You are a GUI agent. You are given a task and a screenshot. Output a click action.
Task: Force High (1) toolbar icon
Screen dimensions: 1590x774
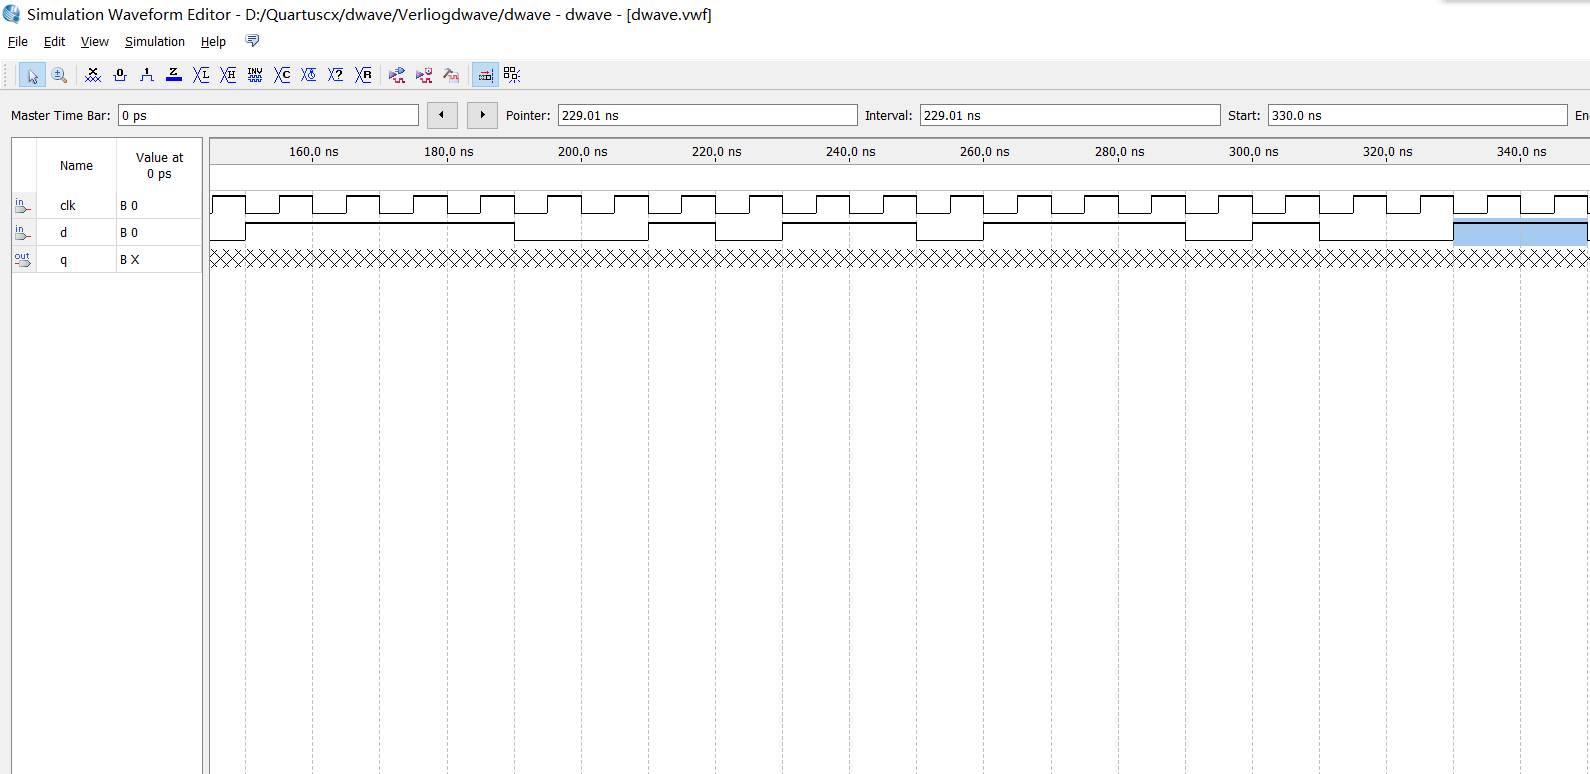[x=147, y=75]
